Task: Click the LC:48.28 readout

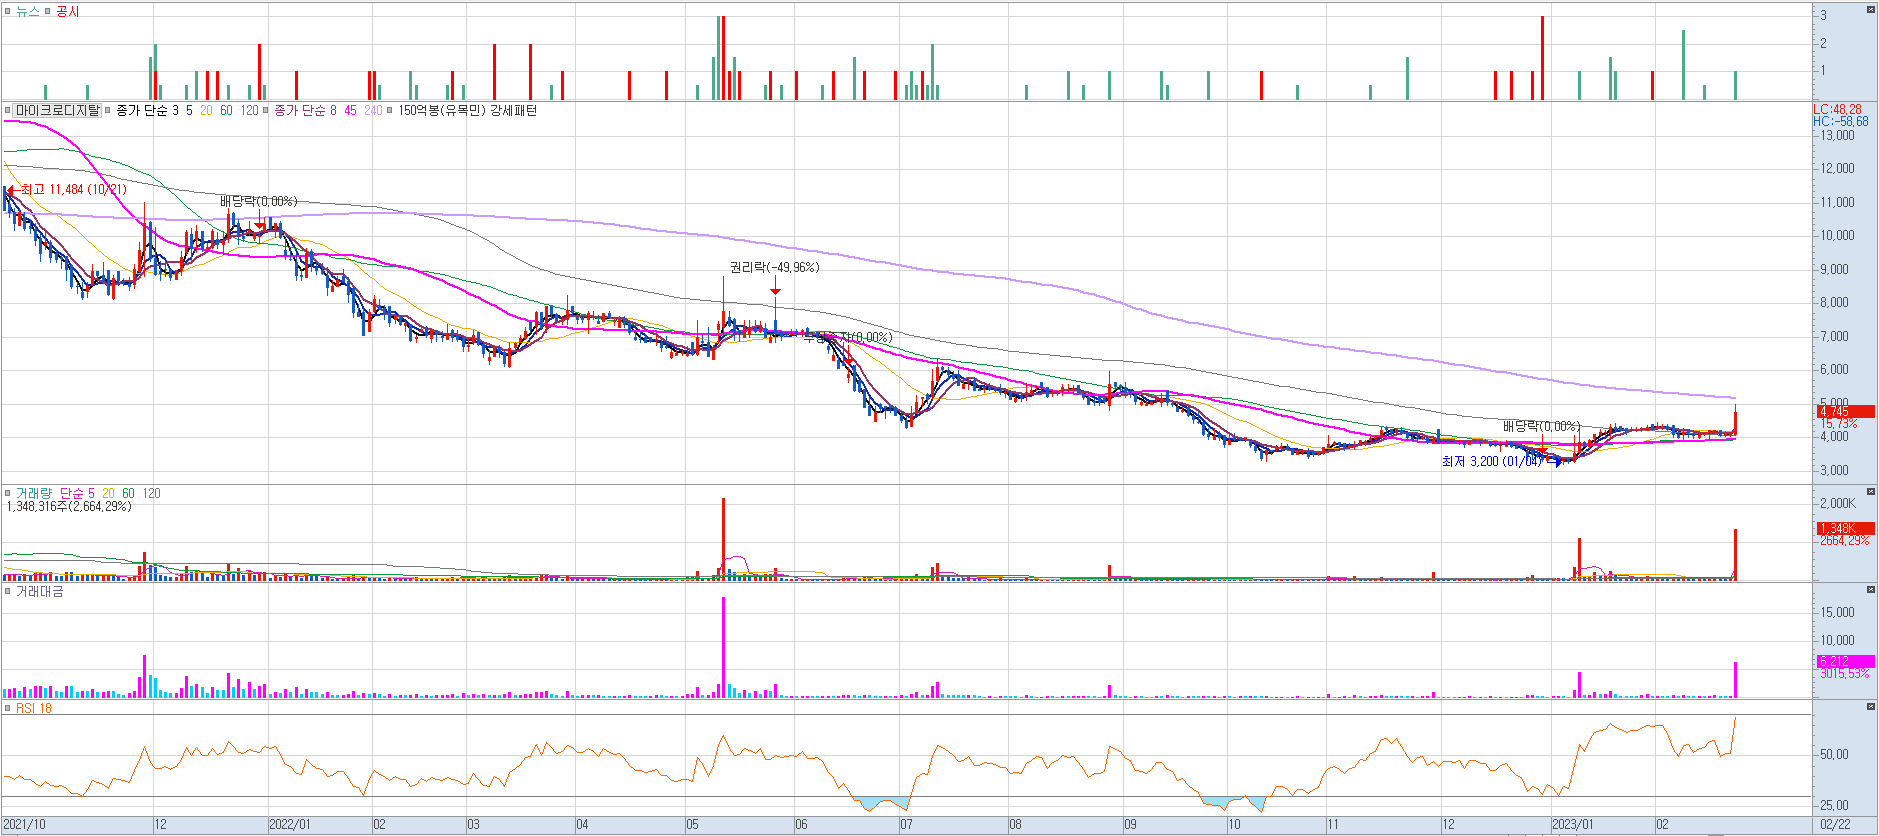Action: pyautogui.click(x=1838, y=109)
